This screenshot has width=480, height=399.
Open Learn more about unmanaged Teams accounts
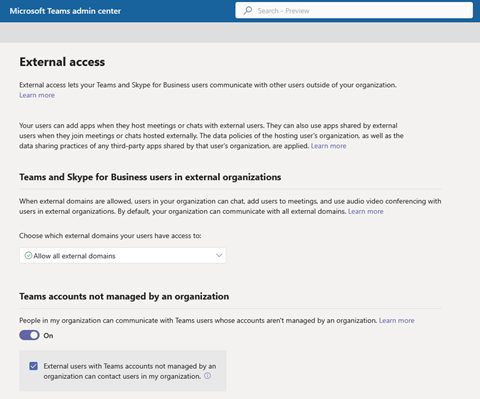[x=397, y=320]
